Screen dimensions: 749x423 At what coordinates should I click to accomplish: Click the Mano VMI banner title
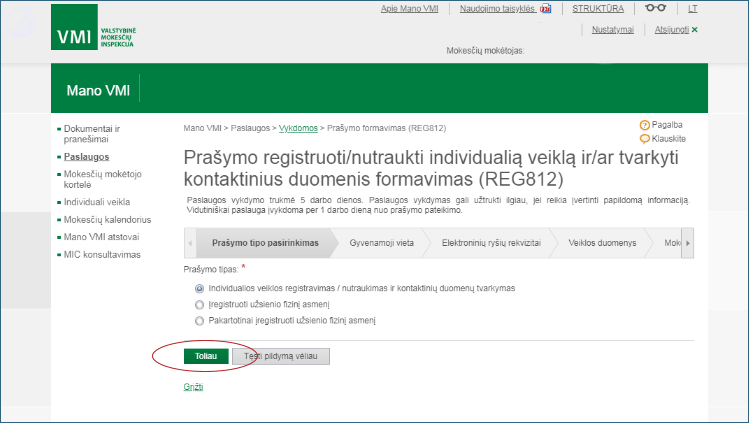point(98,90)
